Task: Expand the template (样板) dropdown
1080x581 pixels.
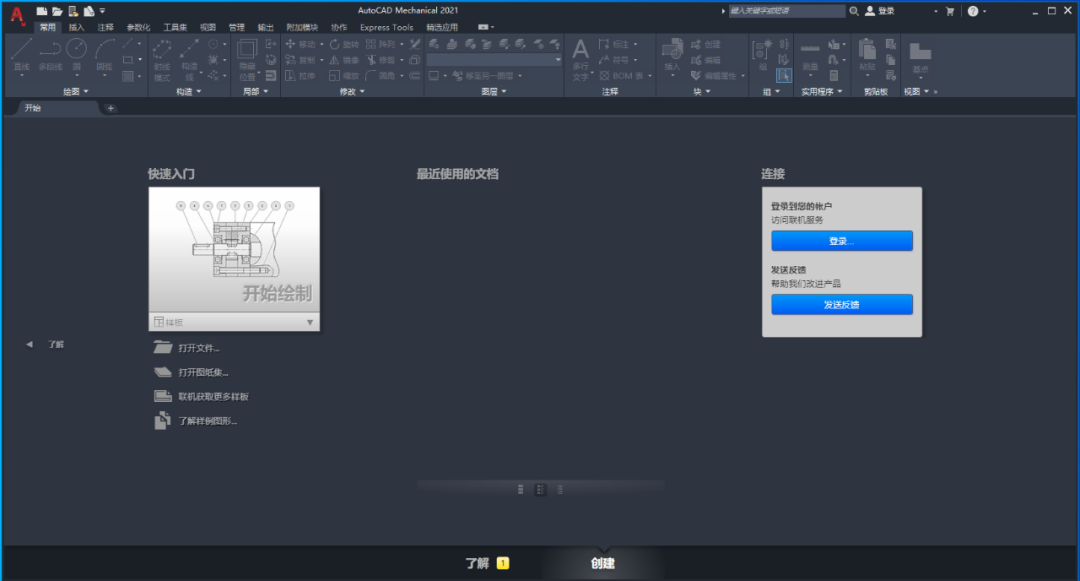Action: coord(309,322)
